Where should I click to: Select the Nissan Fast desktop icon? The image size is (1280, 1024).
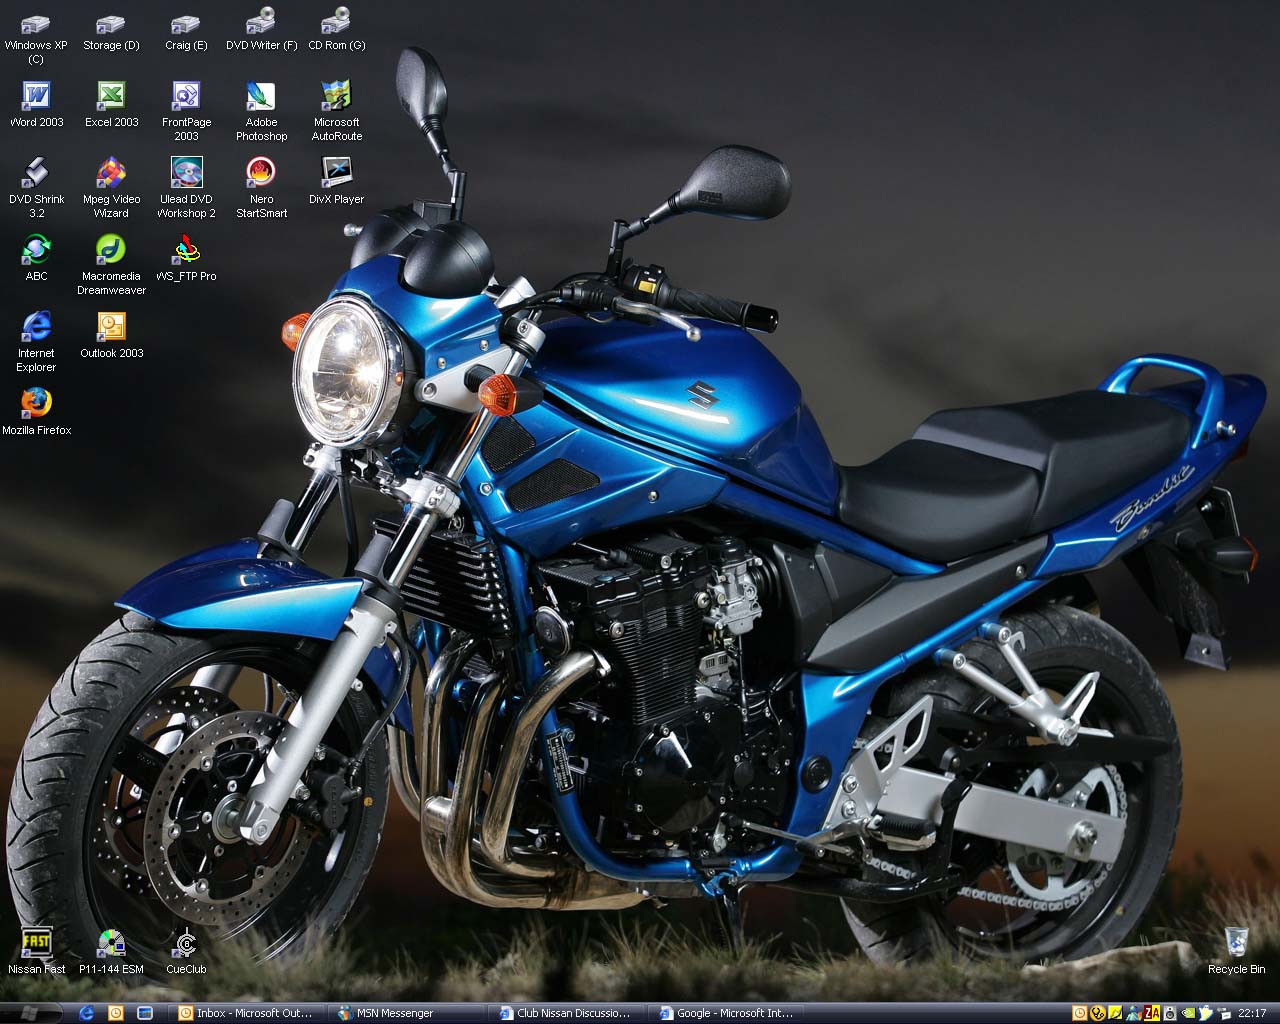pyautogui.click(x=36, y=951)
